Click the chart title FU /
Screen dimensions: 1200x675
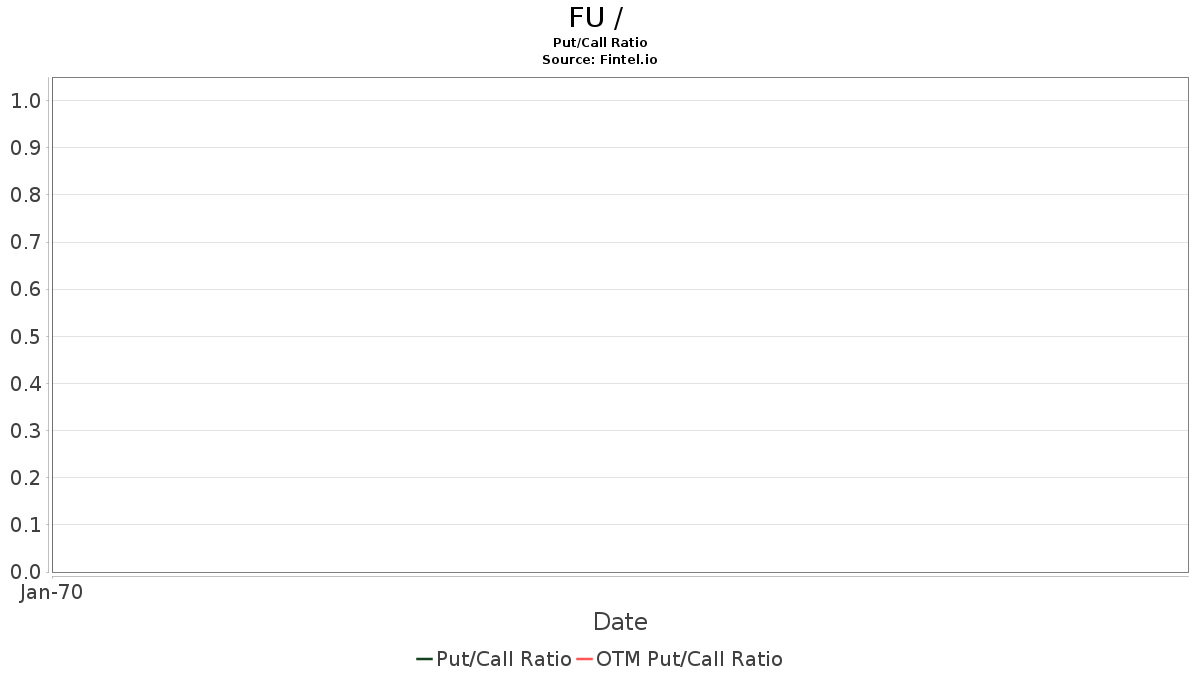[597, 18]
